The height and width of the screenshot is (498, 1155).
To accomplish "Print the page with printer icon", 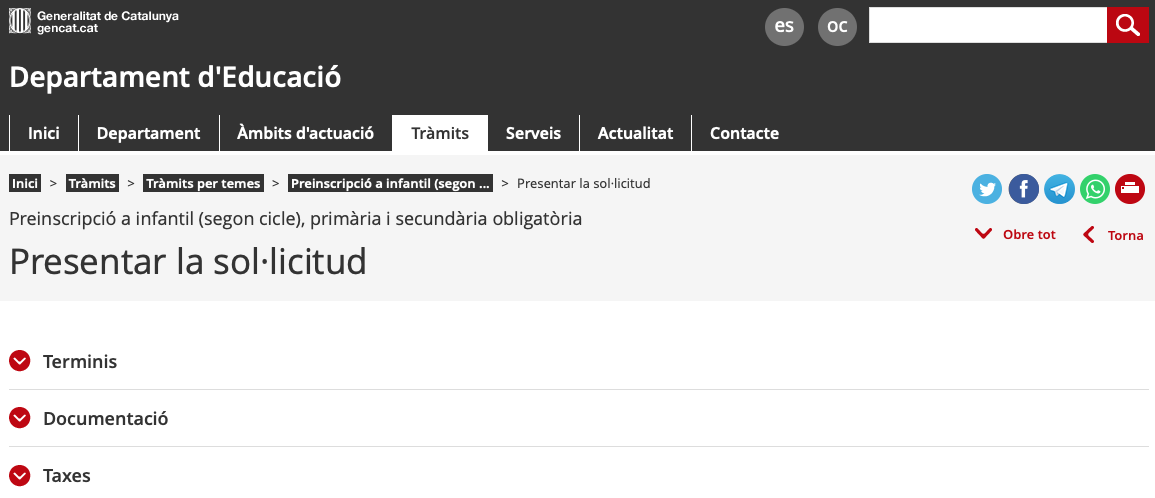I will 1130,188.
